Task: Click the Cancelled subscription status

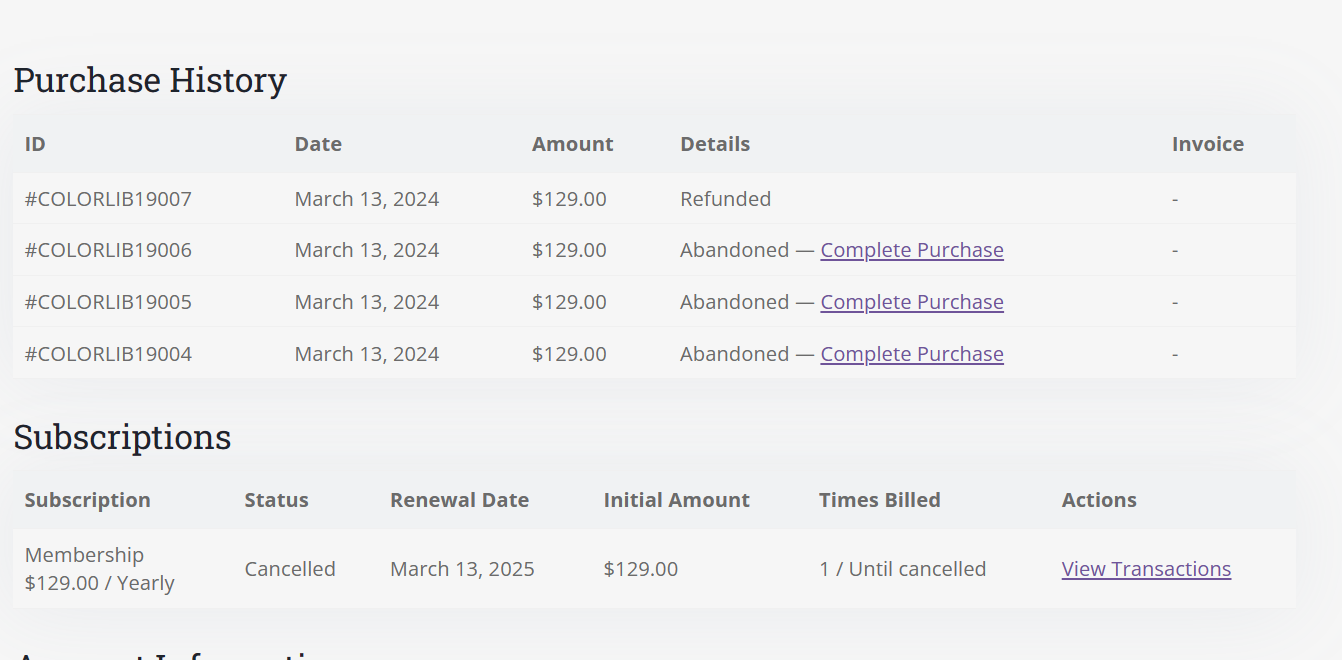Action: [290, 569]
